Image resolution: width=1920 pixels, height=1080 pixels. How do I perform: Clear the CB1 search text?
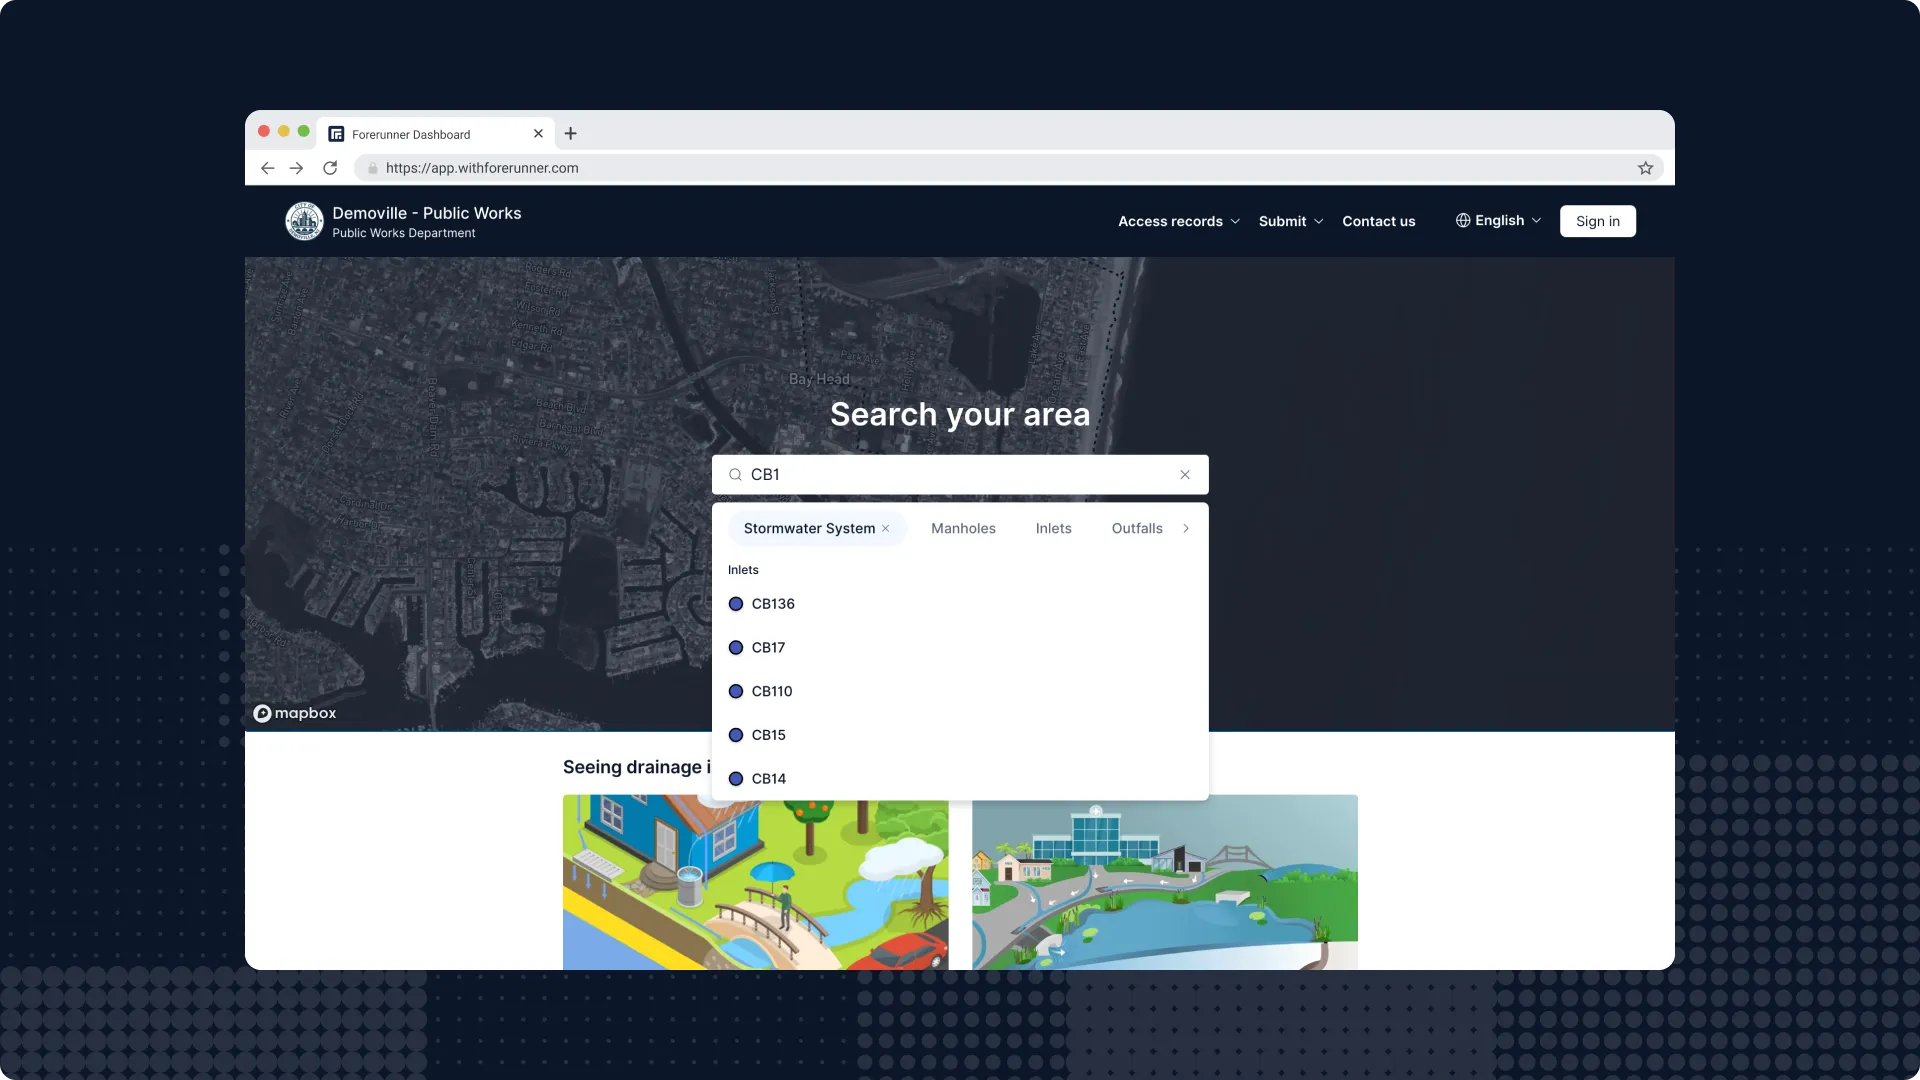[x=1185, y=475]
